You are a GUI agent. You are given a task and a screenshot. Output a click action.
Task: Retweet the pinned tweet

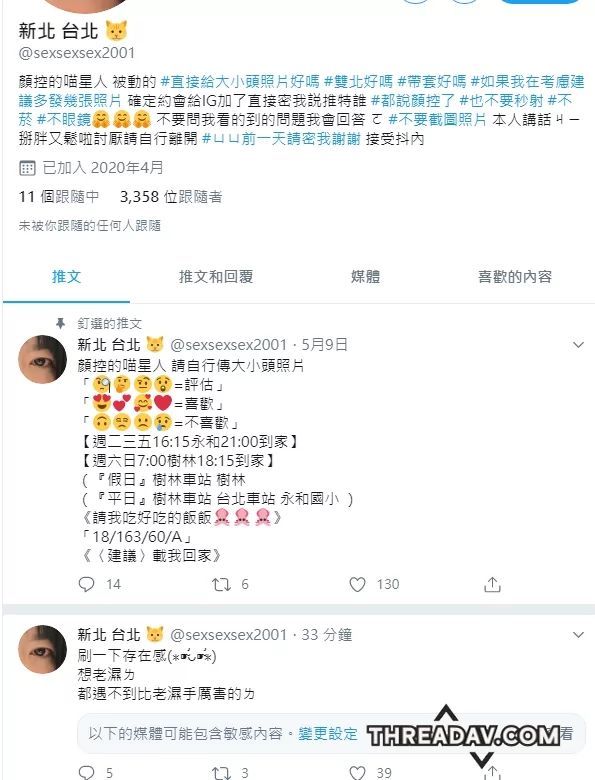click(x=221, y=584)
